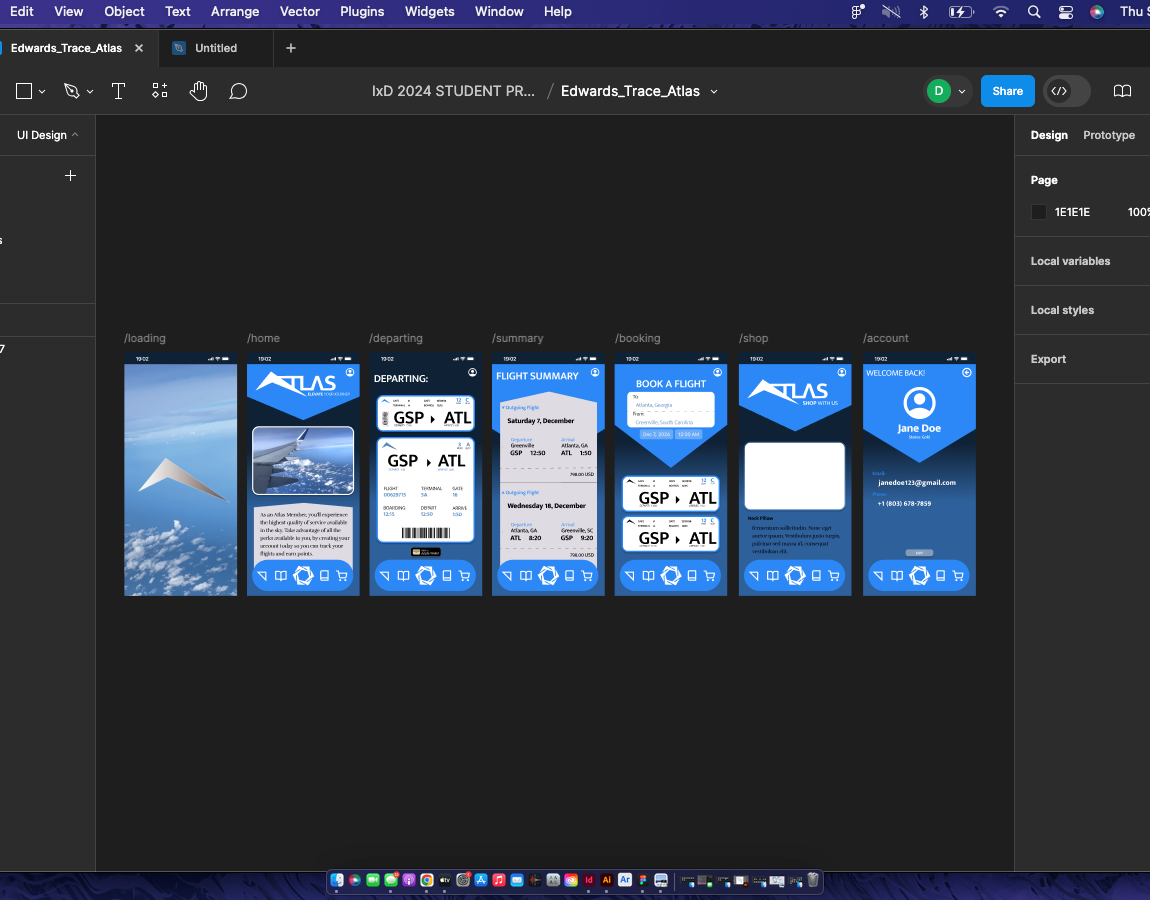Close the Edwards_Trace_Atlas tab

tap(139, 48)
